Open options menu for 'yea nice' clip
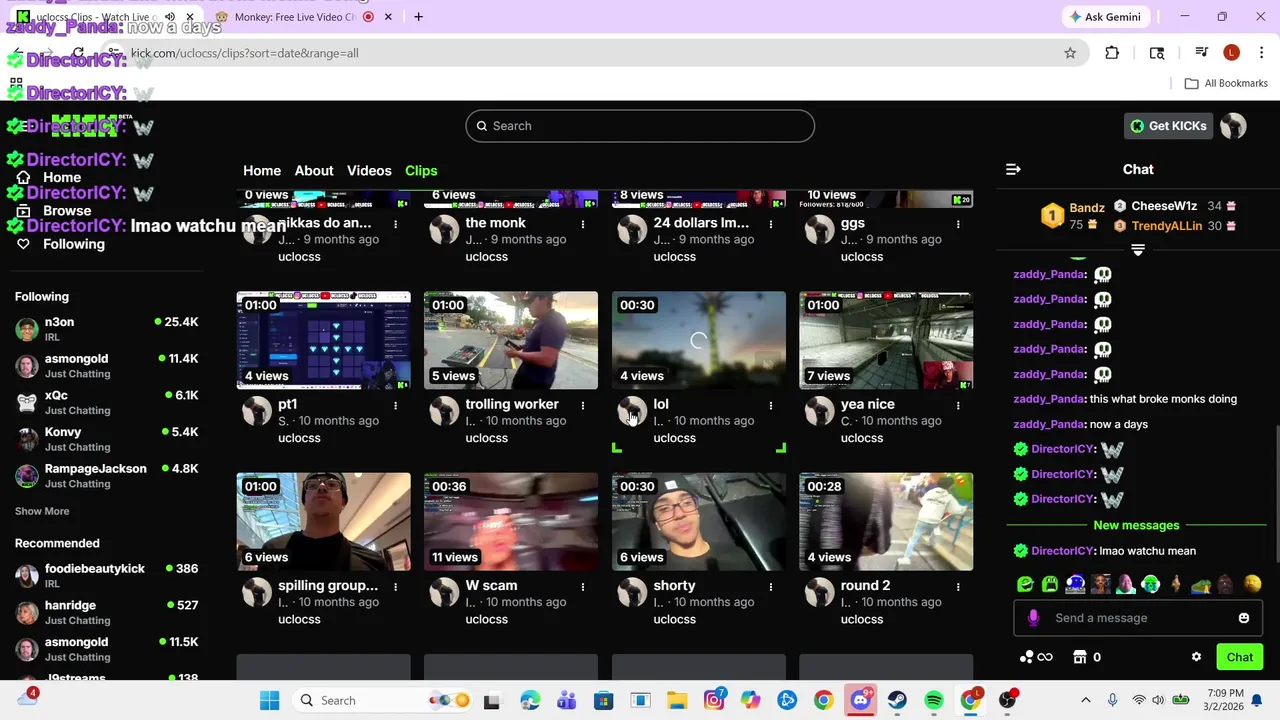 click(958, 405)
